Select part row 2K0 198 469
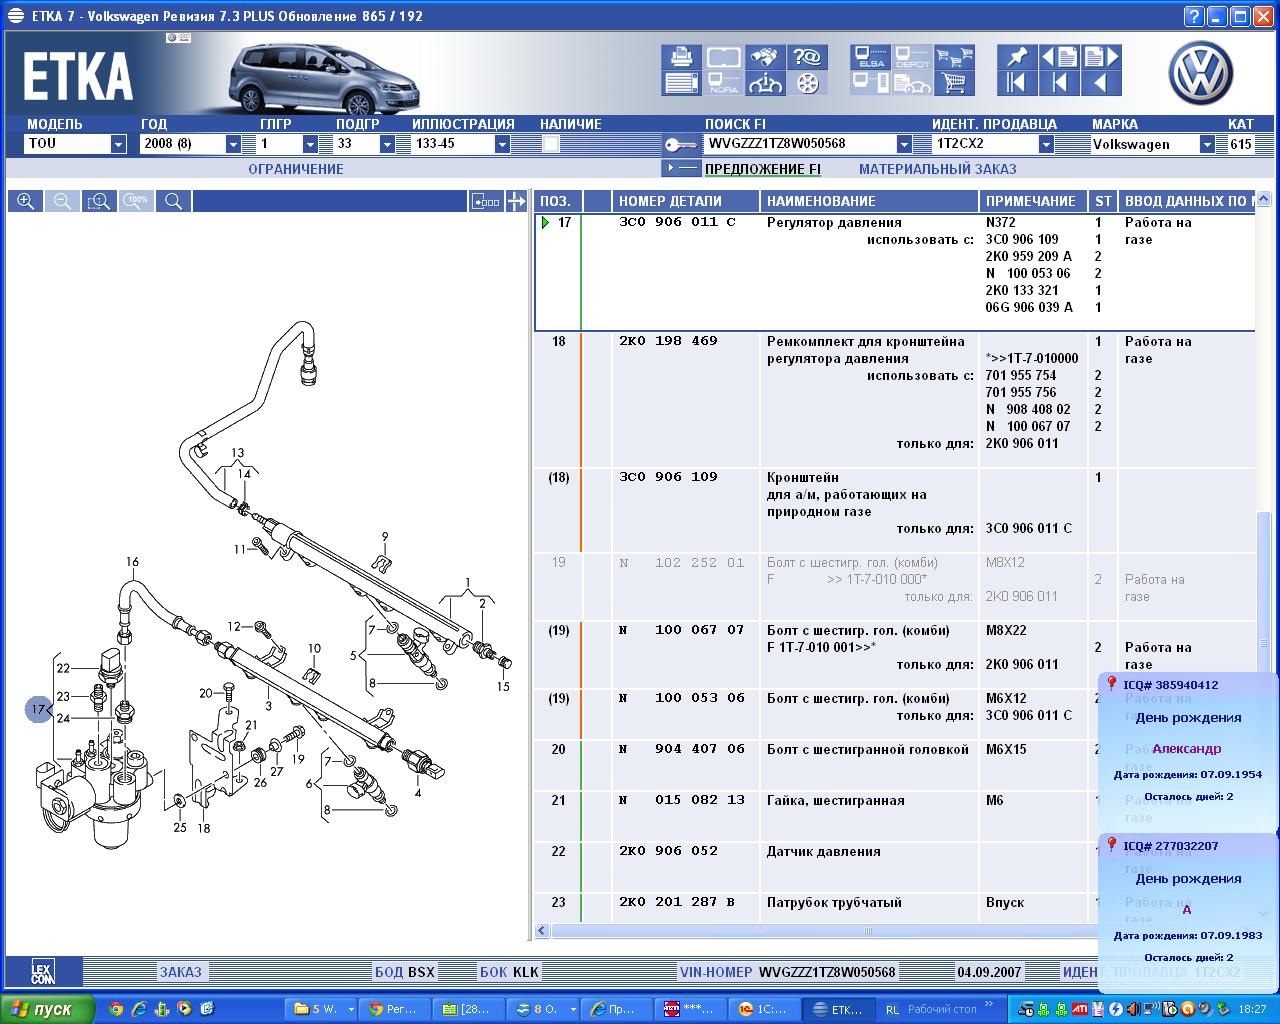The image size is (1280, 1024). tap(893, 399)
